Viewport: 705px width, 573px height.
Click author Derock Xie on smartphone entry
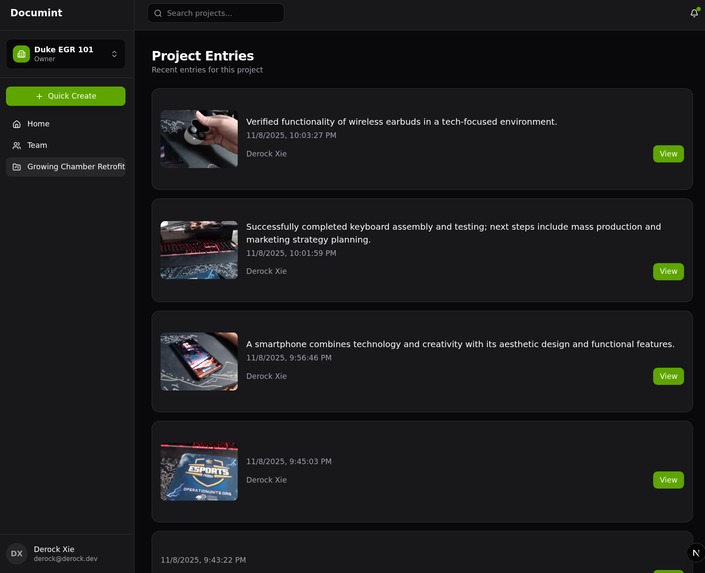point(266,376)
